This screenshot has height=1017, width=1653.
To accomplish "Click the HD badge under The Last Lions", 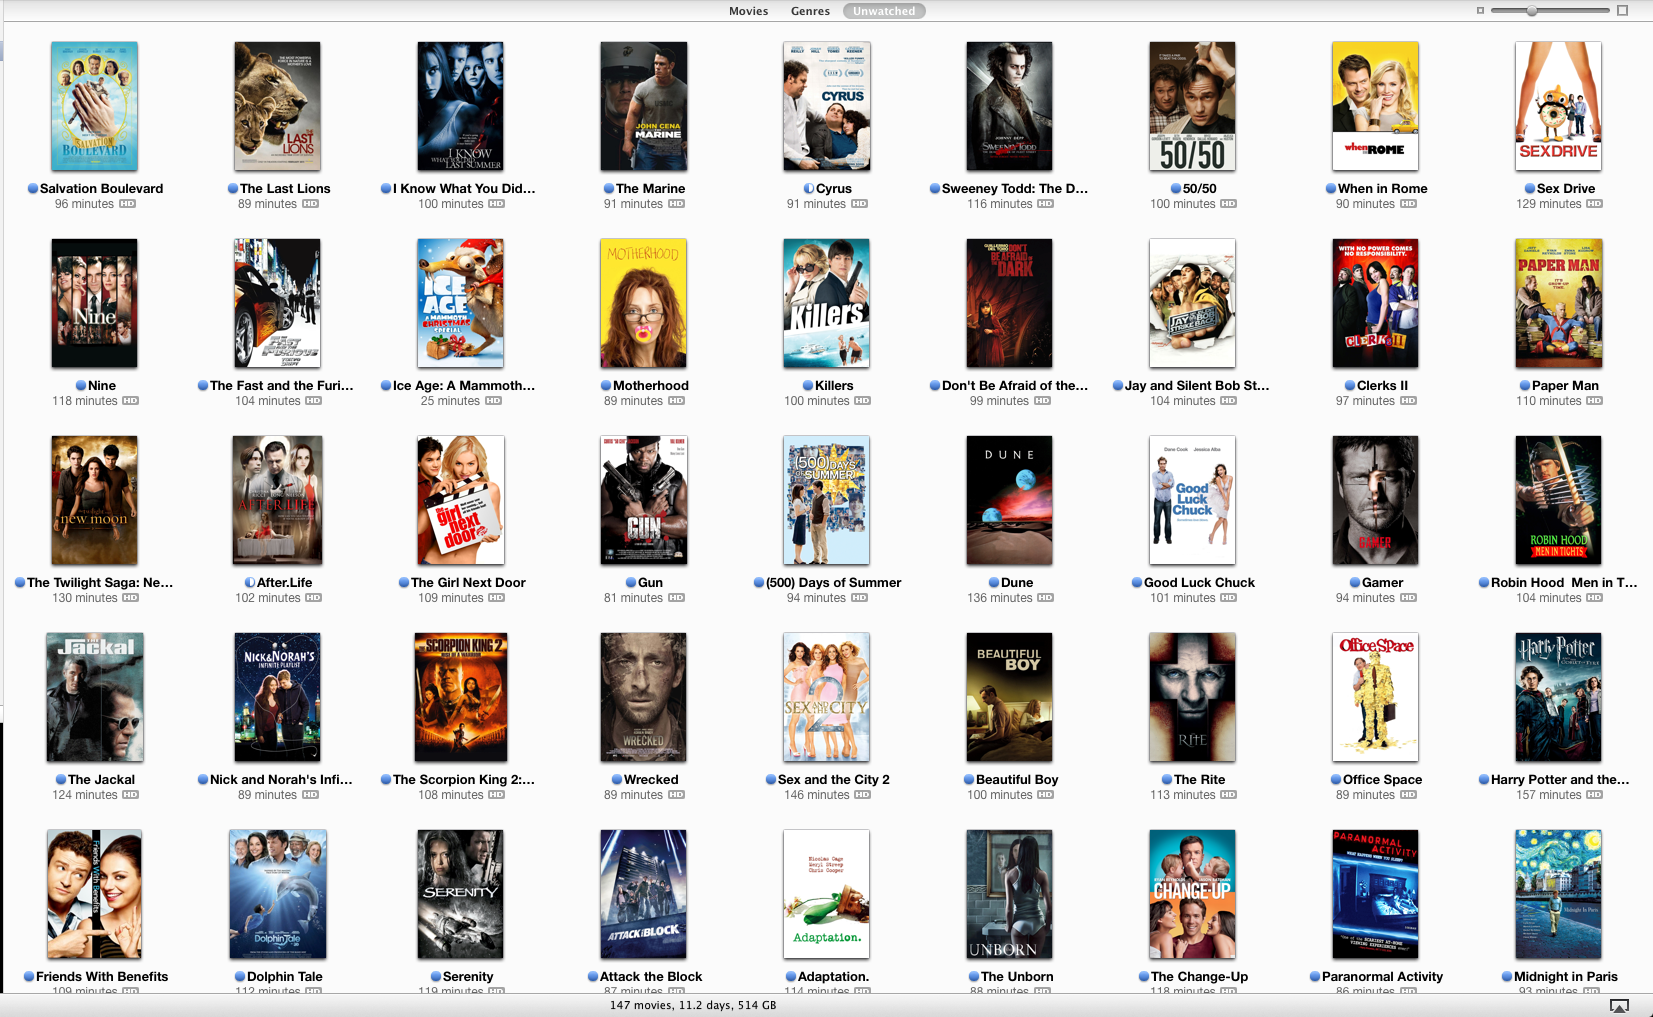I will 311,204.
